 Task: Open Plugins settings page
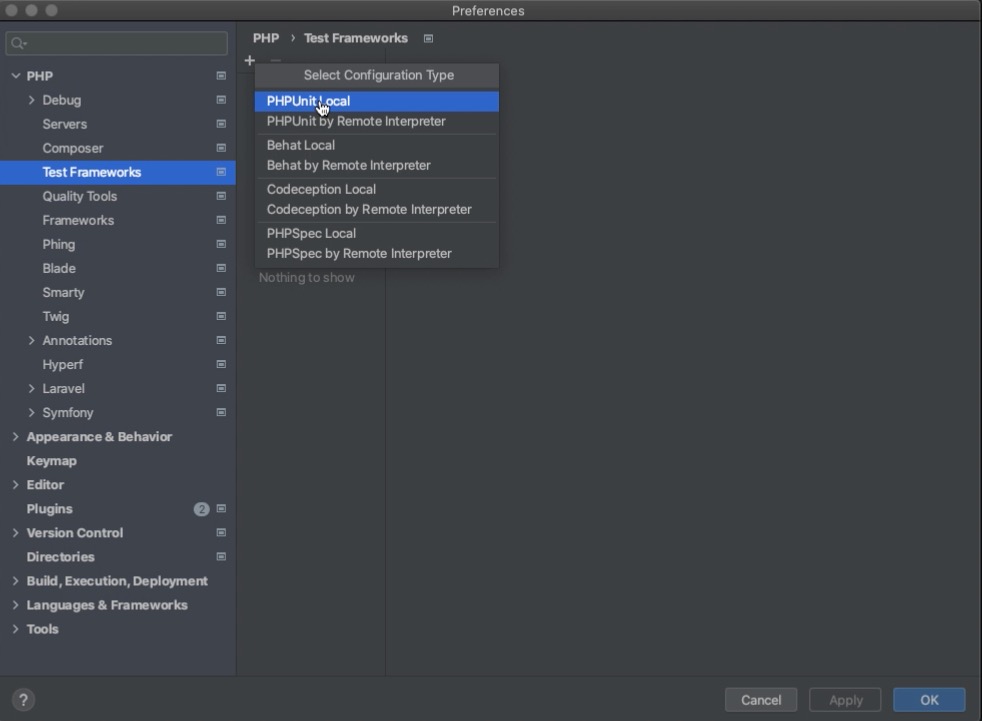tap(118, 509)
